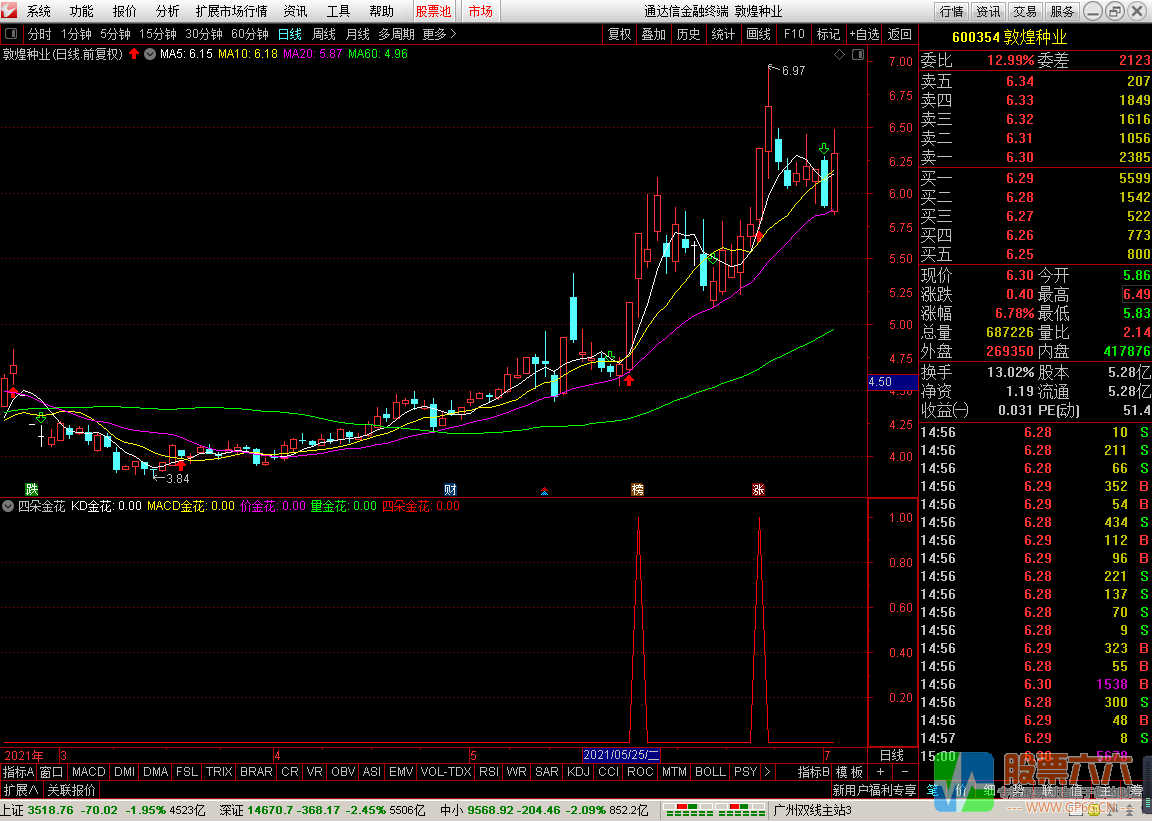The height and width of the screenshot is (822, 1152).
Task: Click the 统计 statistics button
Action: pyautogui.click(x=723, y=34)
